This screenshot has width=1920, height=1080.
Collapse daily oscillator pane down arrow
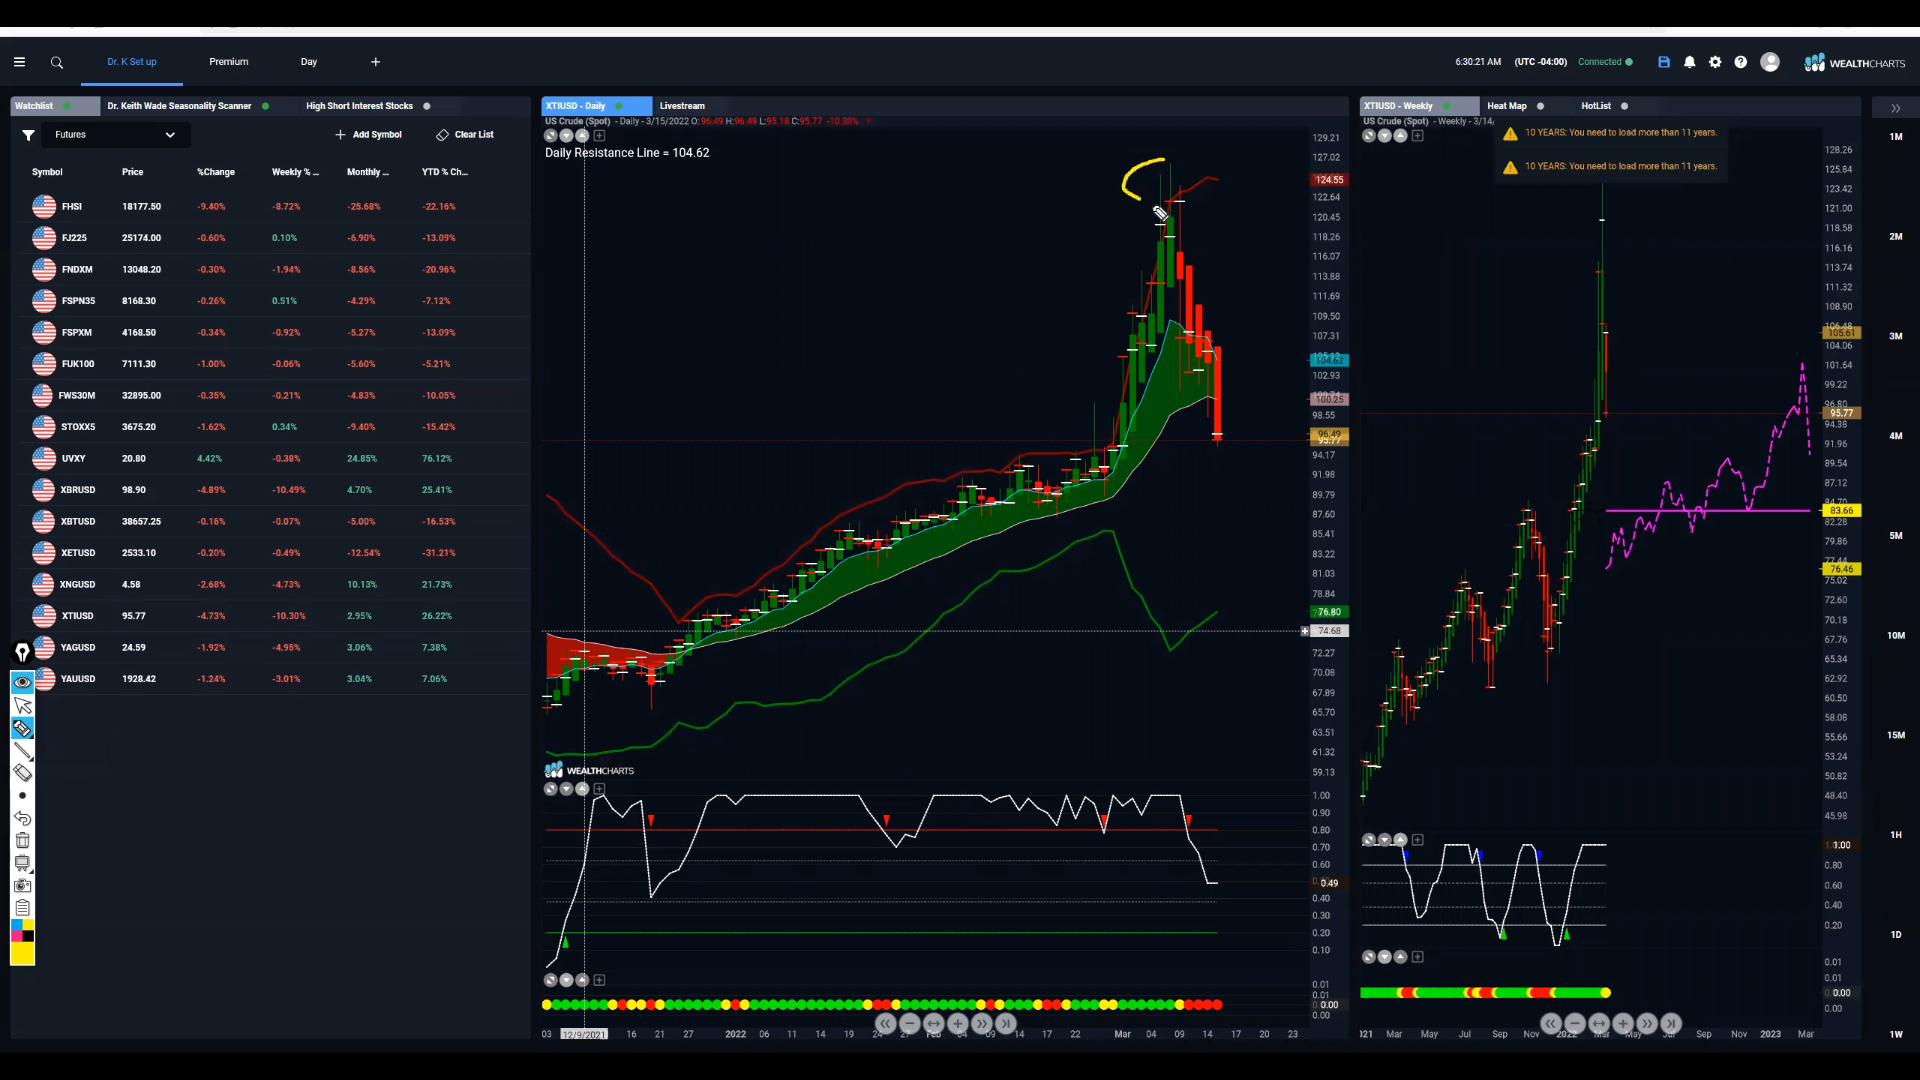pyautogui.click(x=566, y=789)
